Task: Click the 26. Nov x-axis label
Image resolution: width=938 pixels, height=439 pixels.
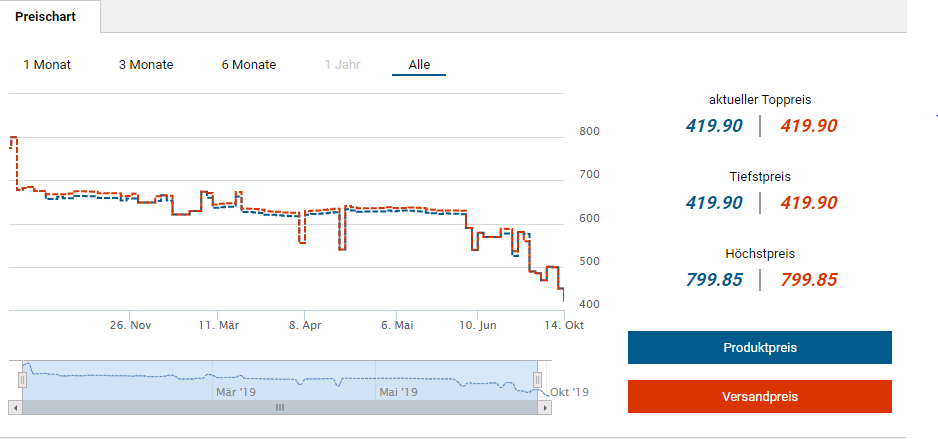Action: pos(131,325)
